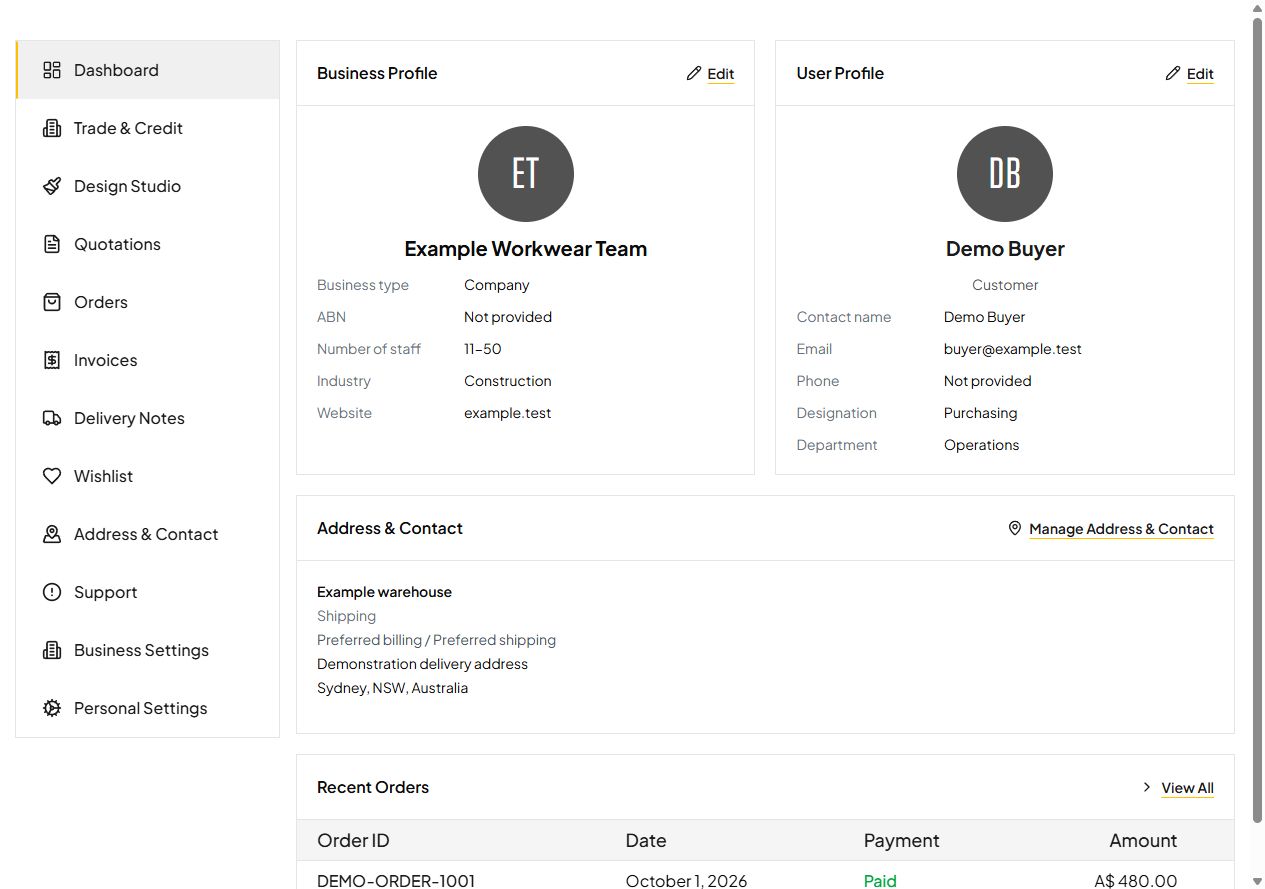
Task: Open the Quotations page
Action: coord(148,244)
